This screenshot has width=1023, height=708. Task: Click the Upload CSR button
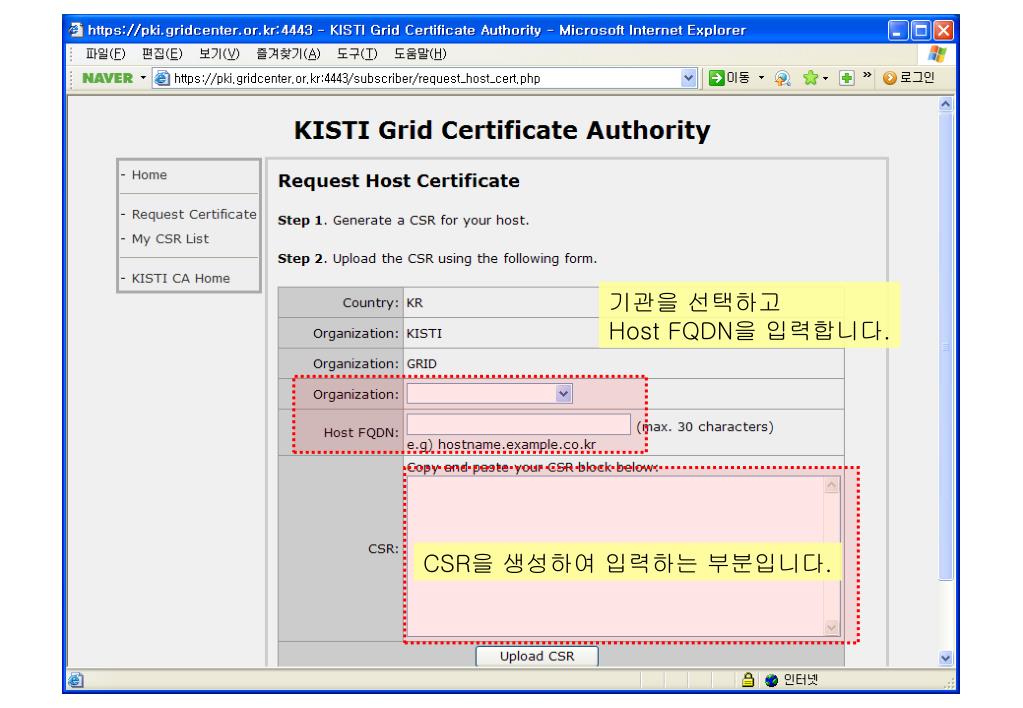tap(537, 656)
